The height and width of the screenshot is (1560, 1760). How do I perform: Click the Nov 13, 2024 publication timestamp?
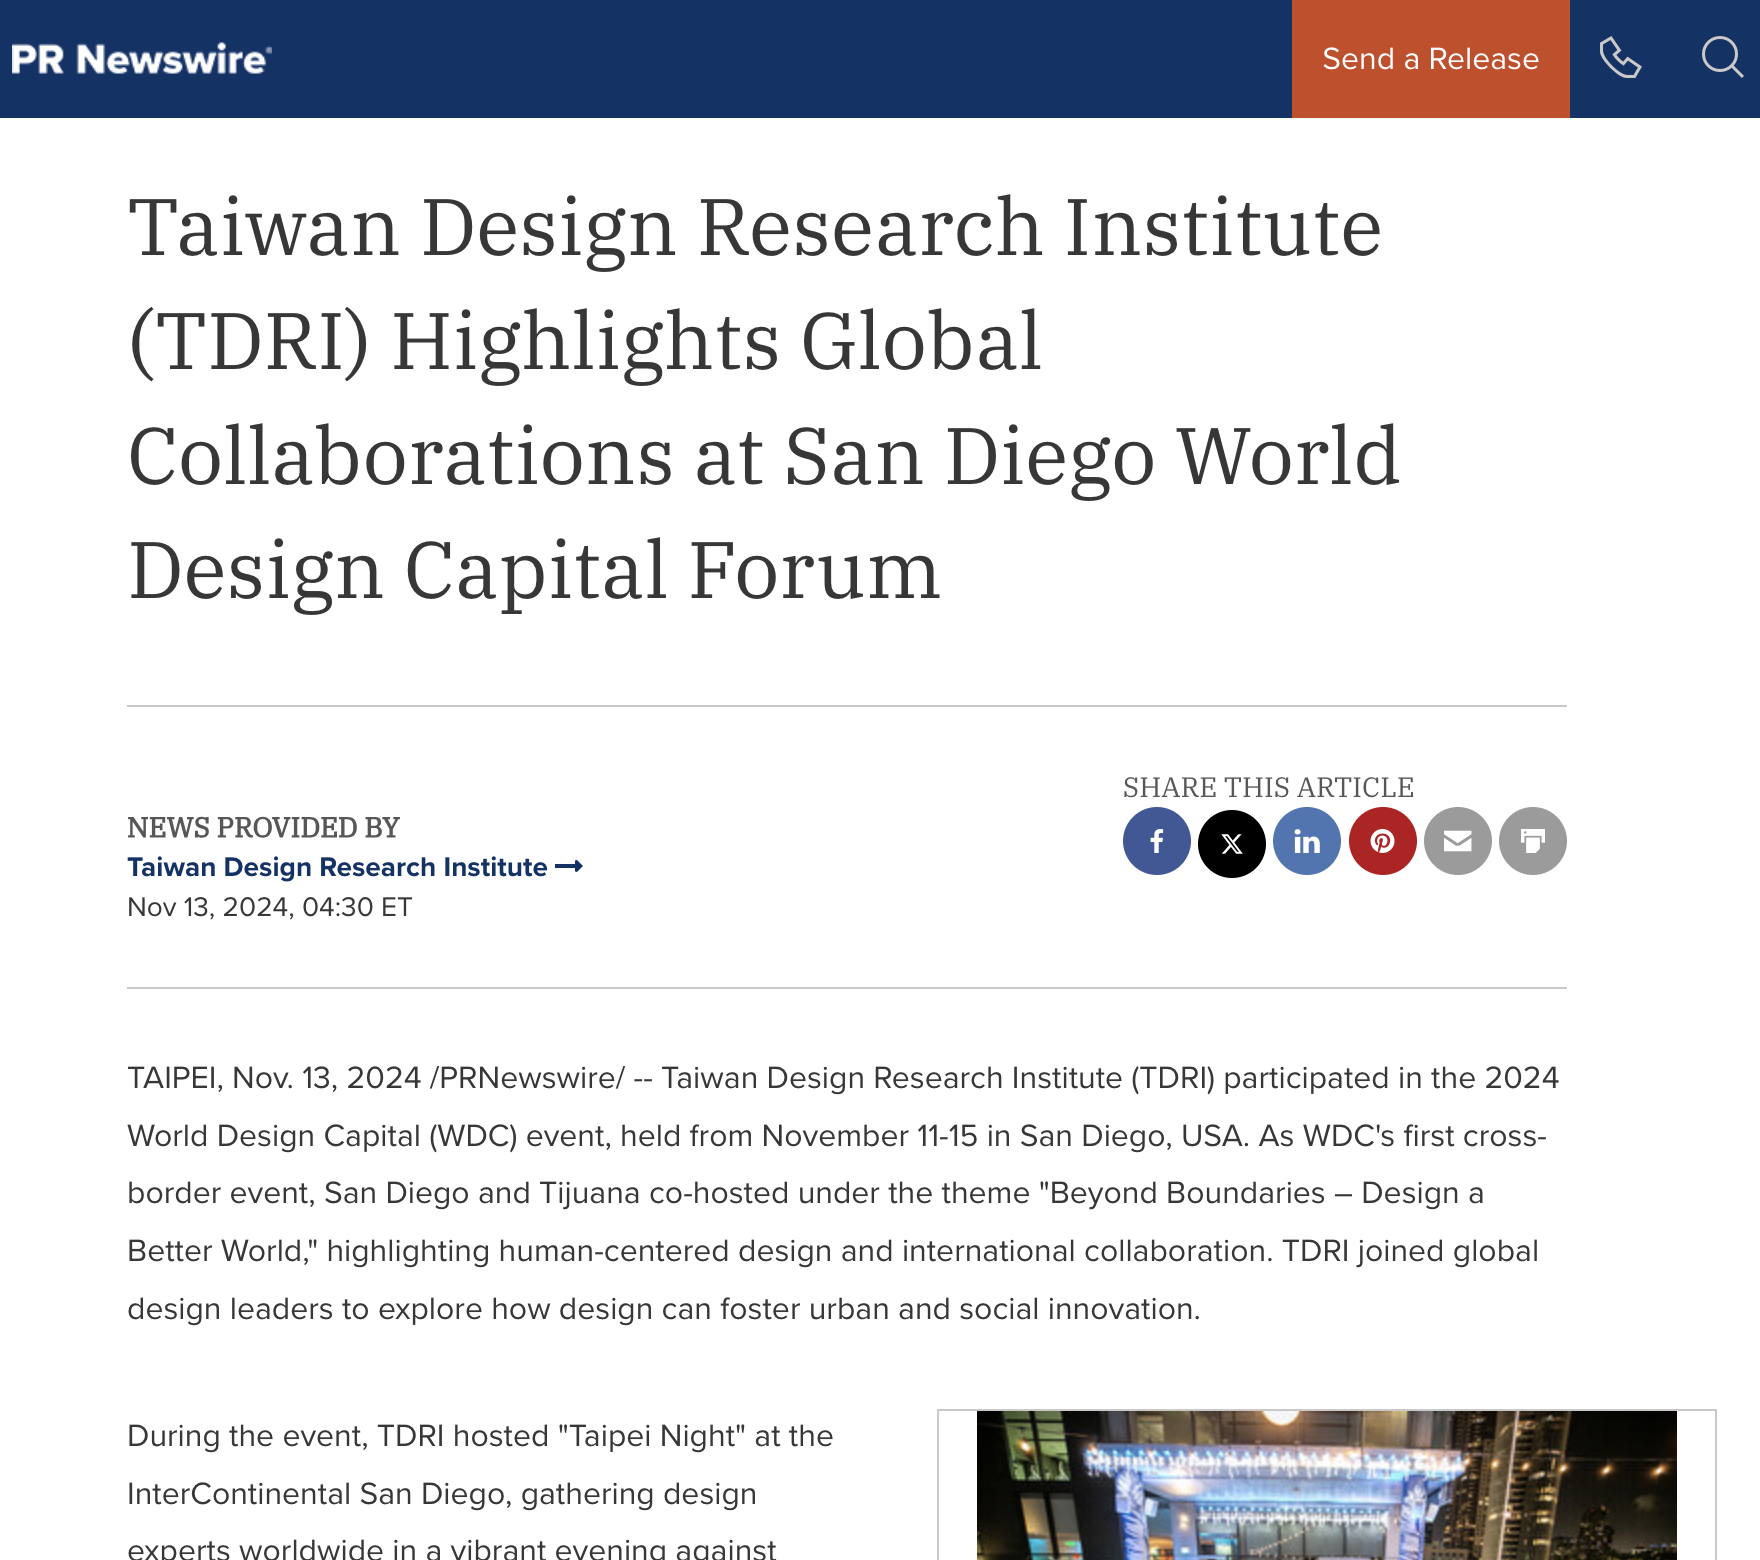[269, 907]
